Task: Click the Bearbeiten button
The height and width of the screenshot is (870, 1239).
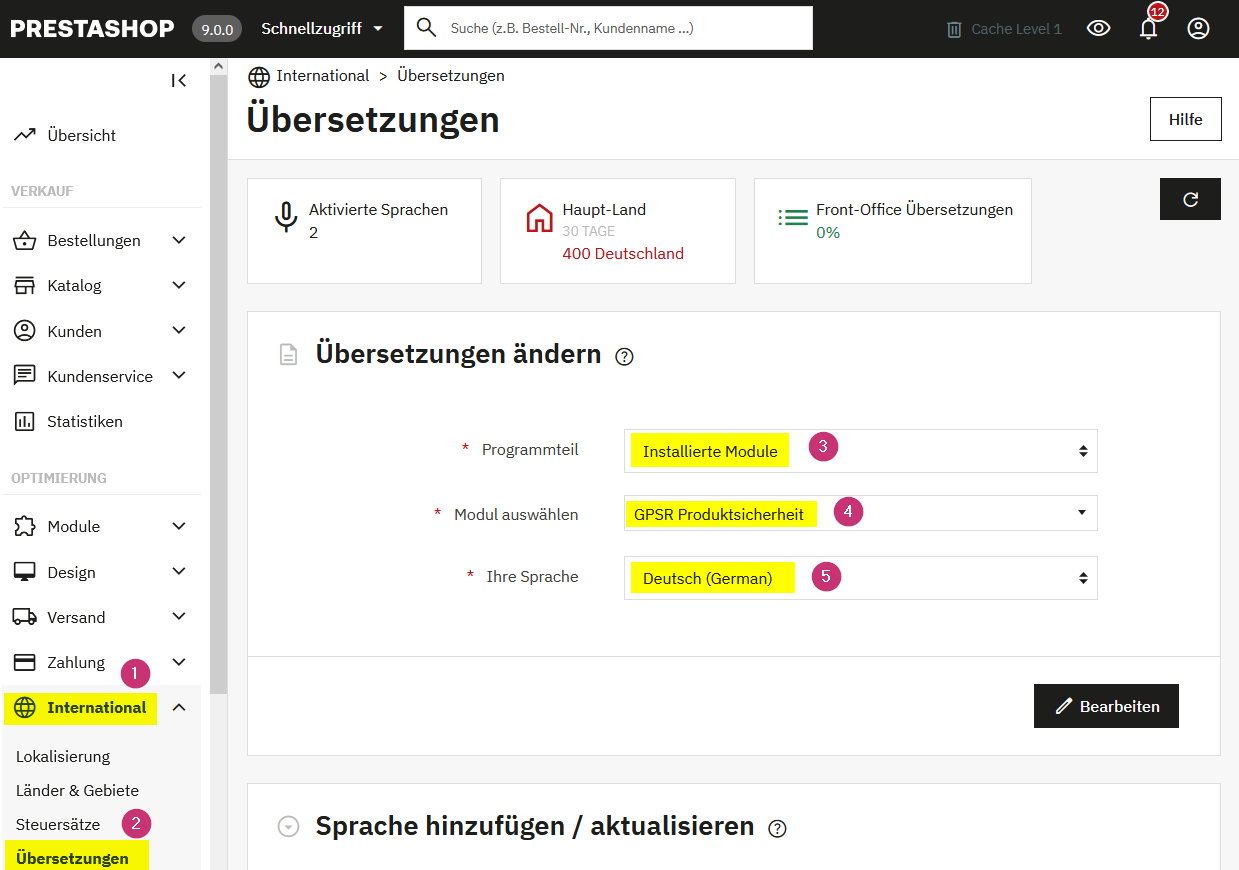Action: (1106, 706)
